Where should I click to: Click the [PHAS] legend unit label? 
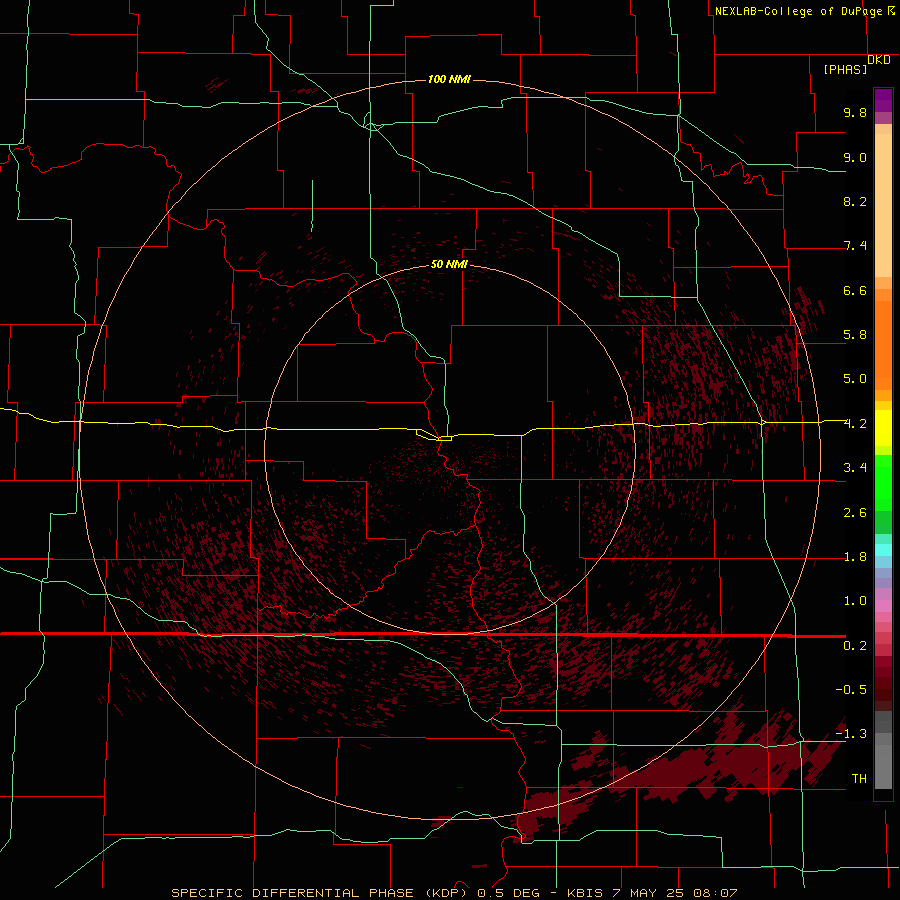(x=845, y=69)
